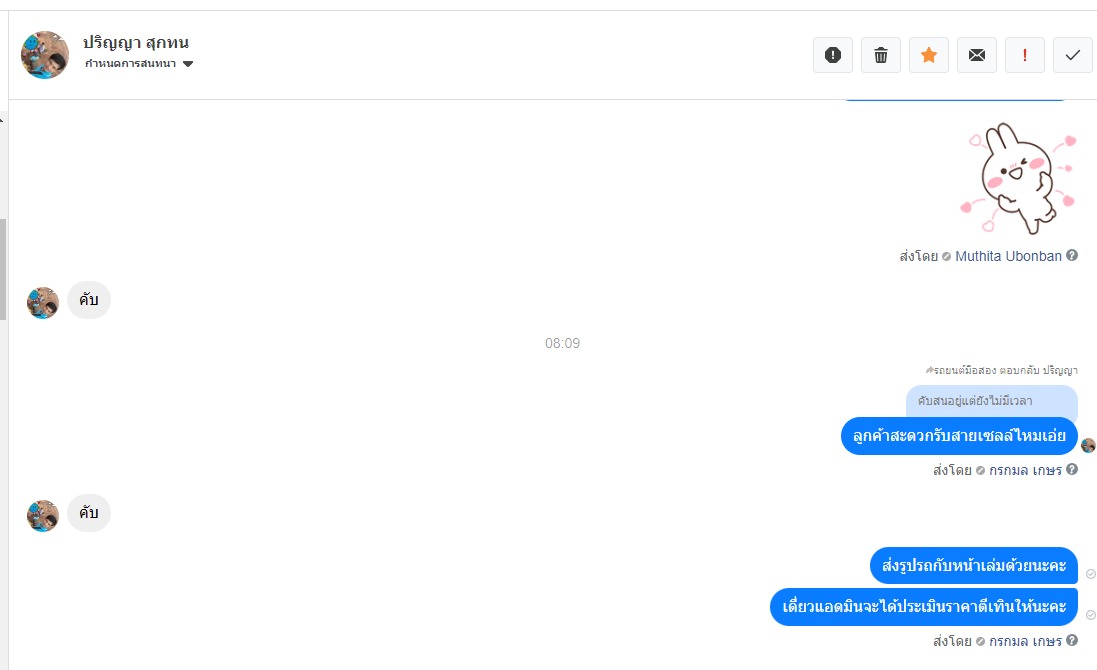Toggle the orange star follow-up icon

pyautogui.click(x=928, y=55)
